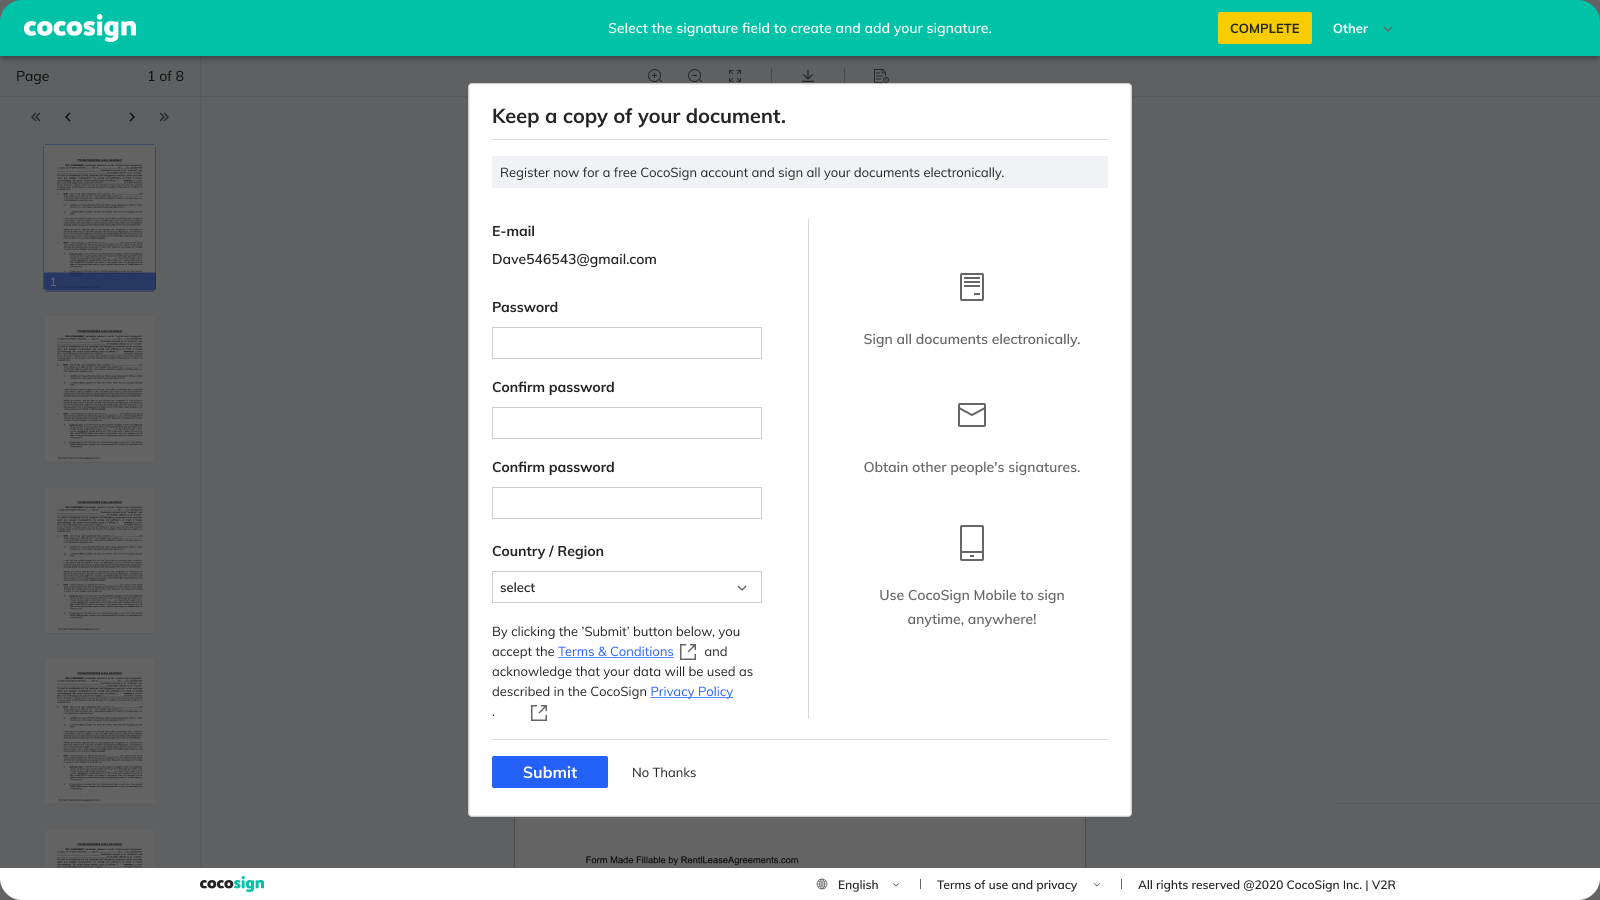1600x900 pixels.
Task: Click external link icon after Terms & Conditions
Action: point(688,652)
